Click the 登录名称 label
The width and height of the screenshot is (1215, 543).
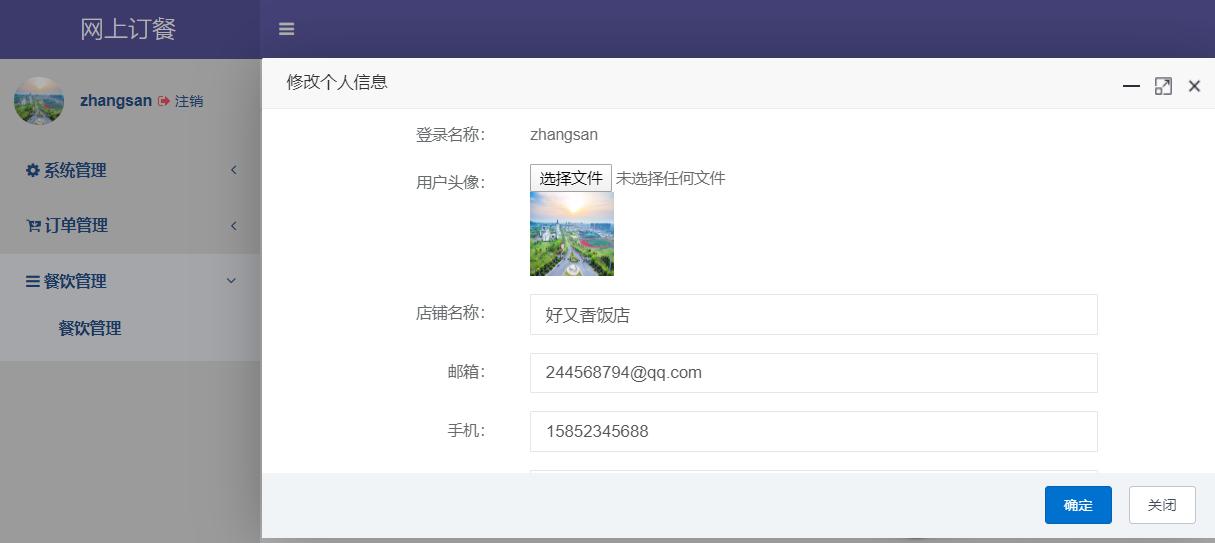coord(450,134)
